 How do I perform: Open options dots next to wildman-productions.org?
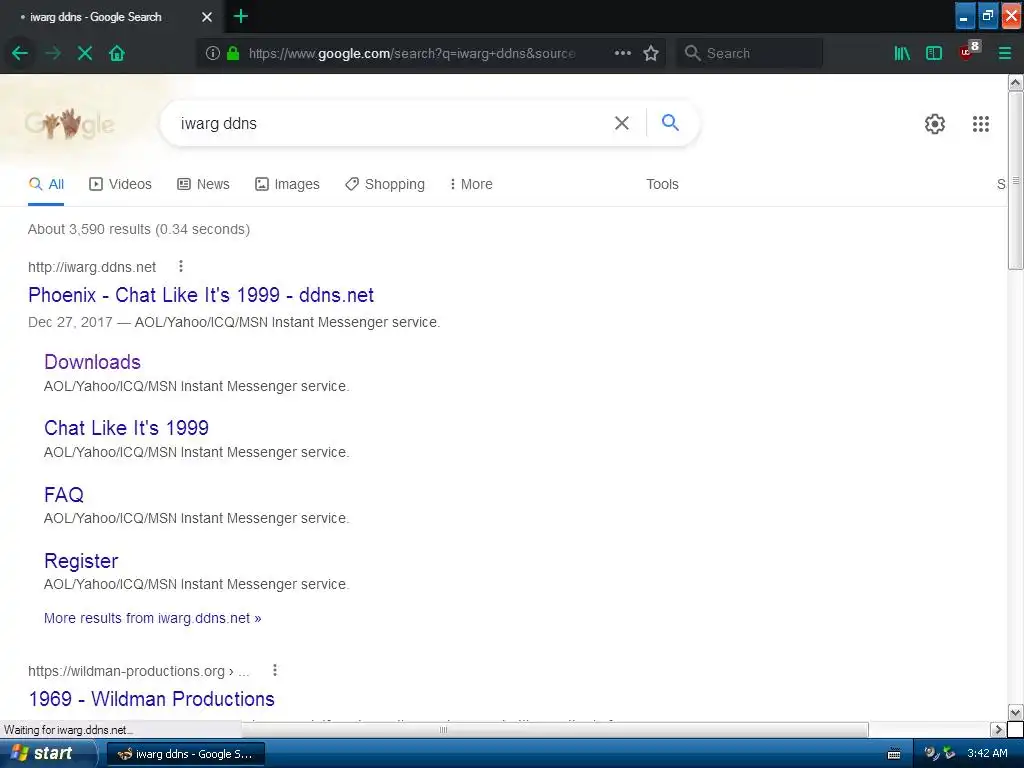(x=275, y=670)
